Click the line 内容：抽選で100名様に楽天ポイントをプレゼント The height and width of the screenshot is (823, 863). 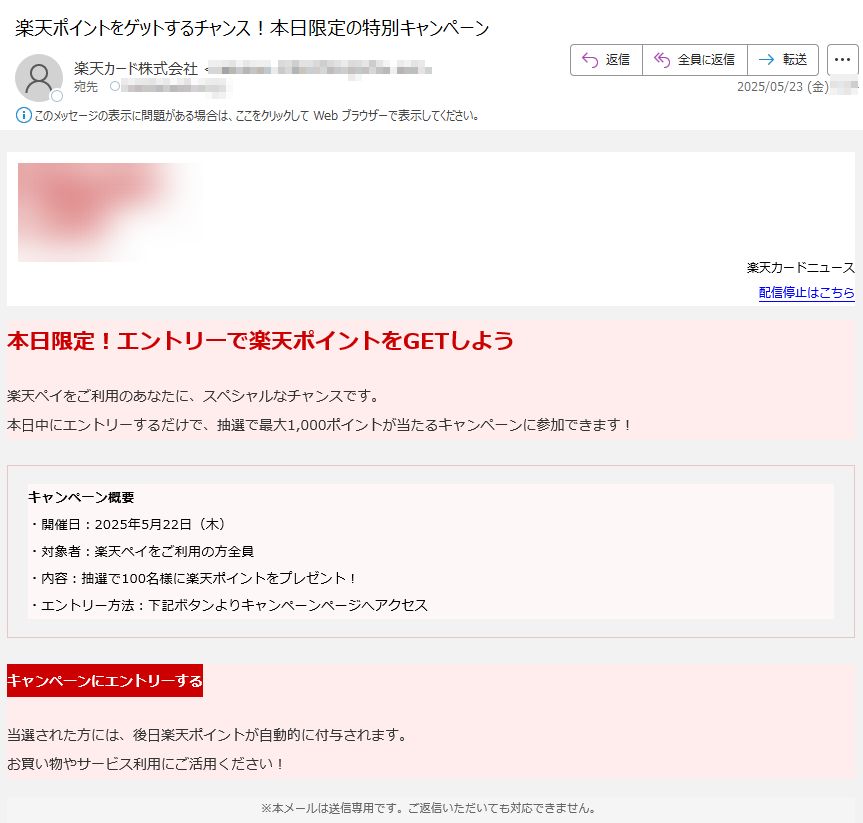click(x=192, y=578)
